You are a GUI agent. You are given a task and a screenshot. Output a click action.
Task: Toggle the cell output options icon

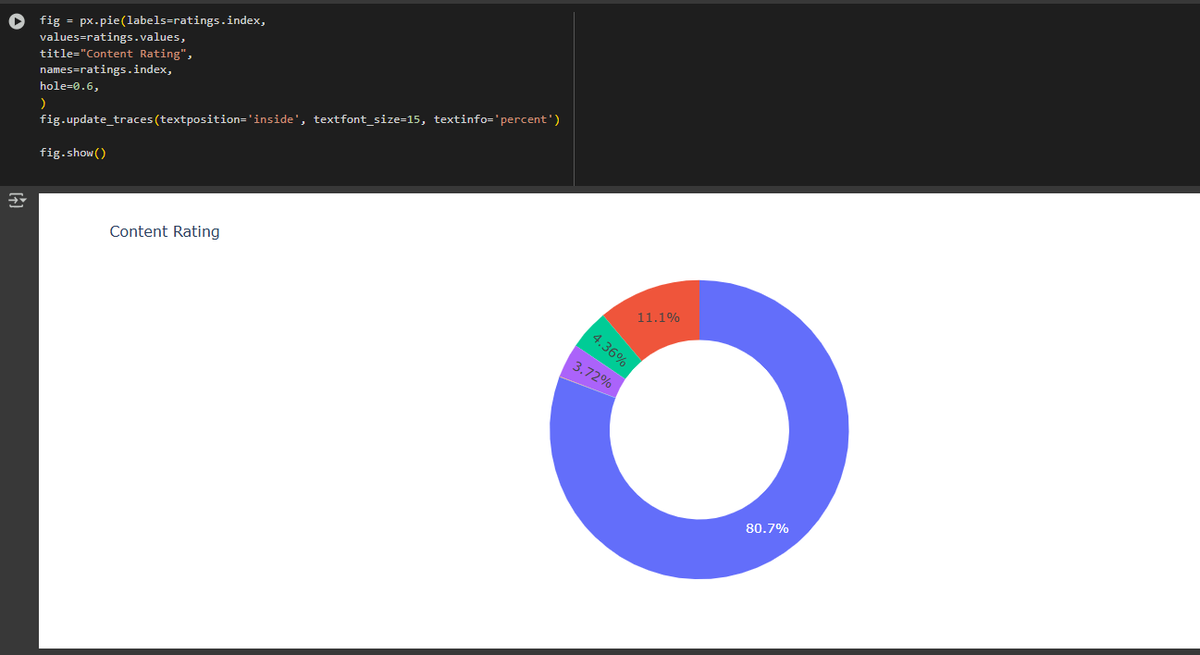(17, 200)
